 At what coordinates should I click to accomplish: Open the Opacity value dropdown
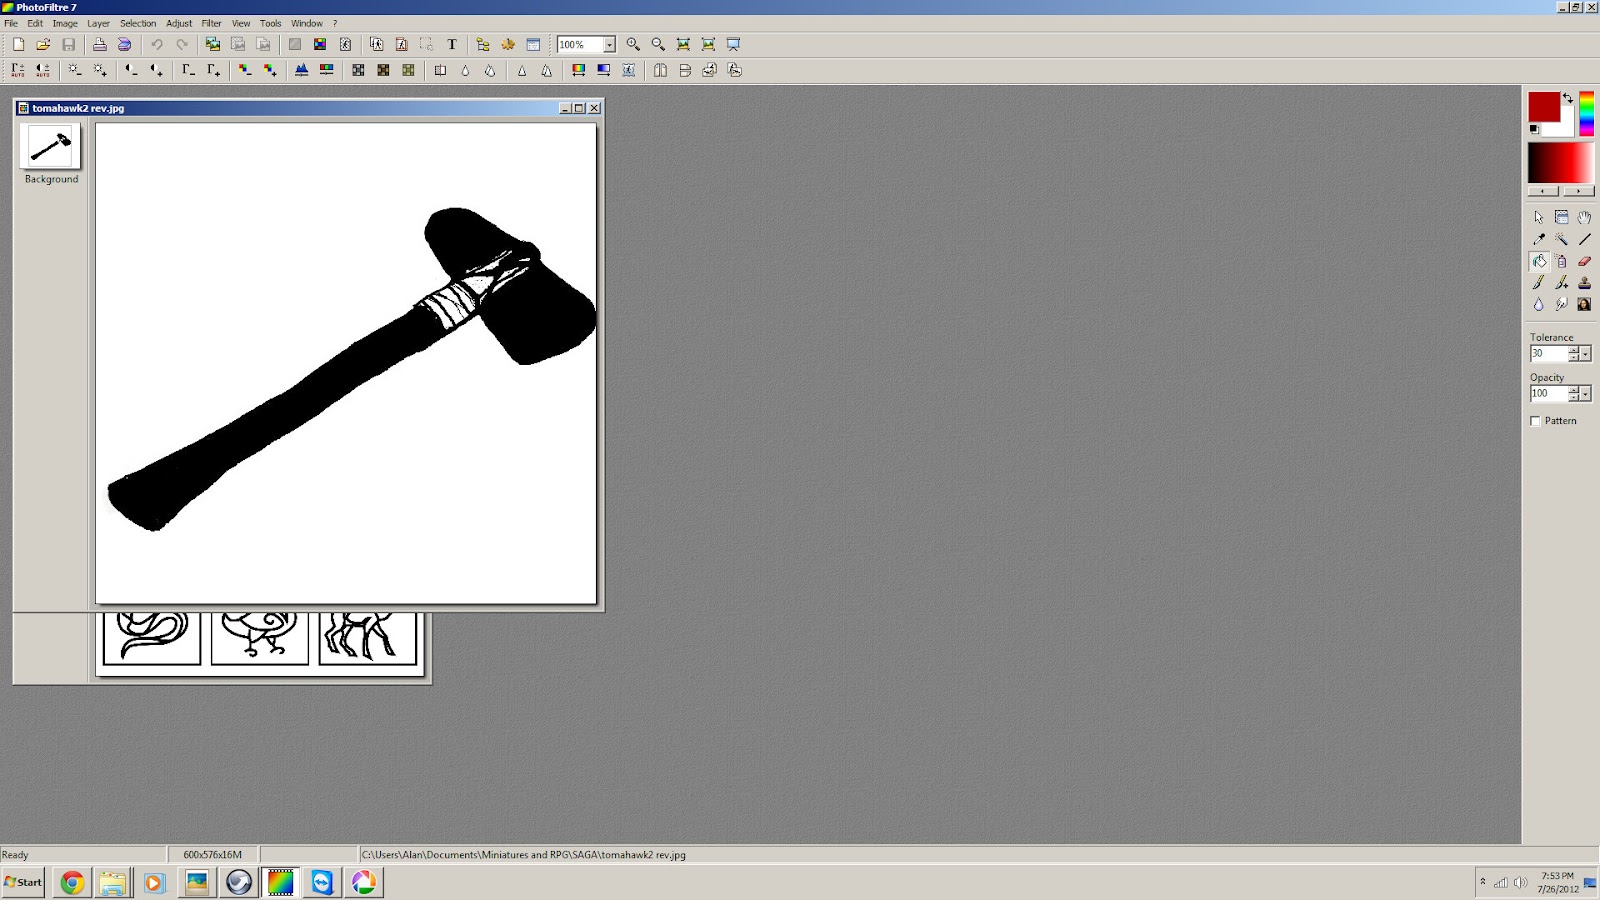coord(1586,394)
